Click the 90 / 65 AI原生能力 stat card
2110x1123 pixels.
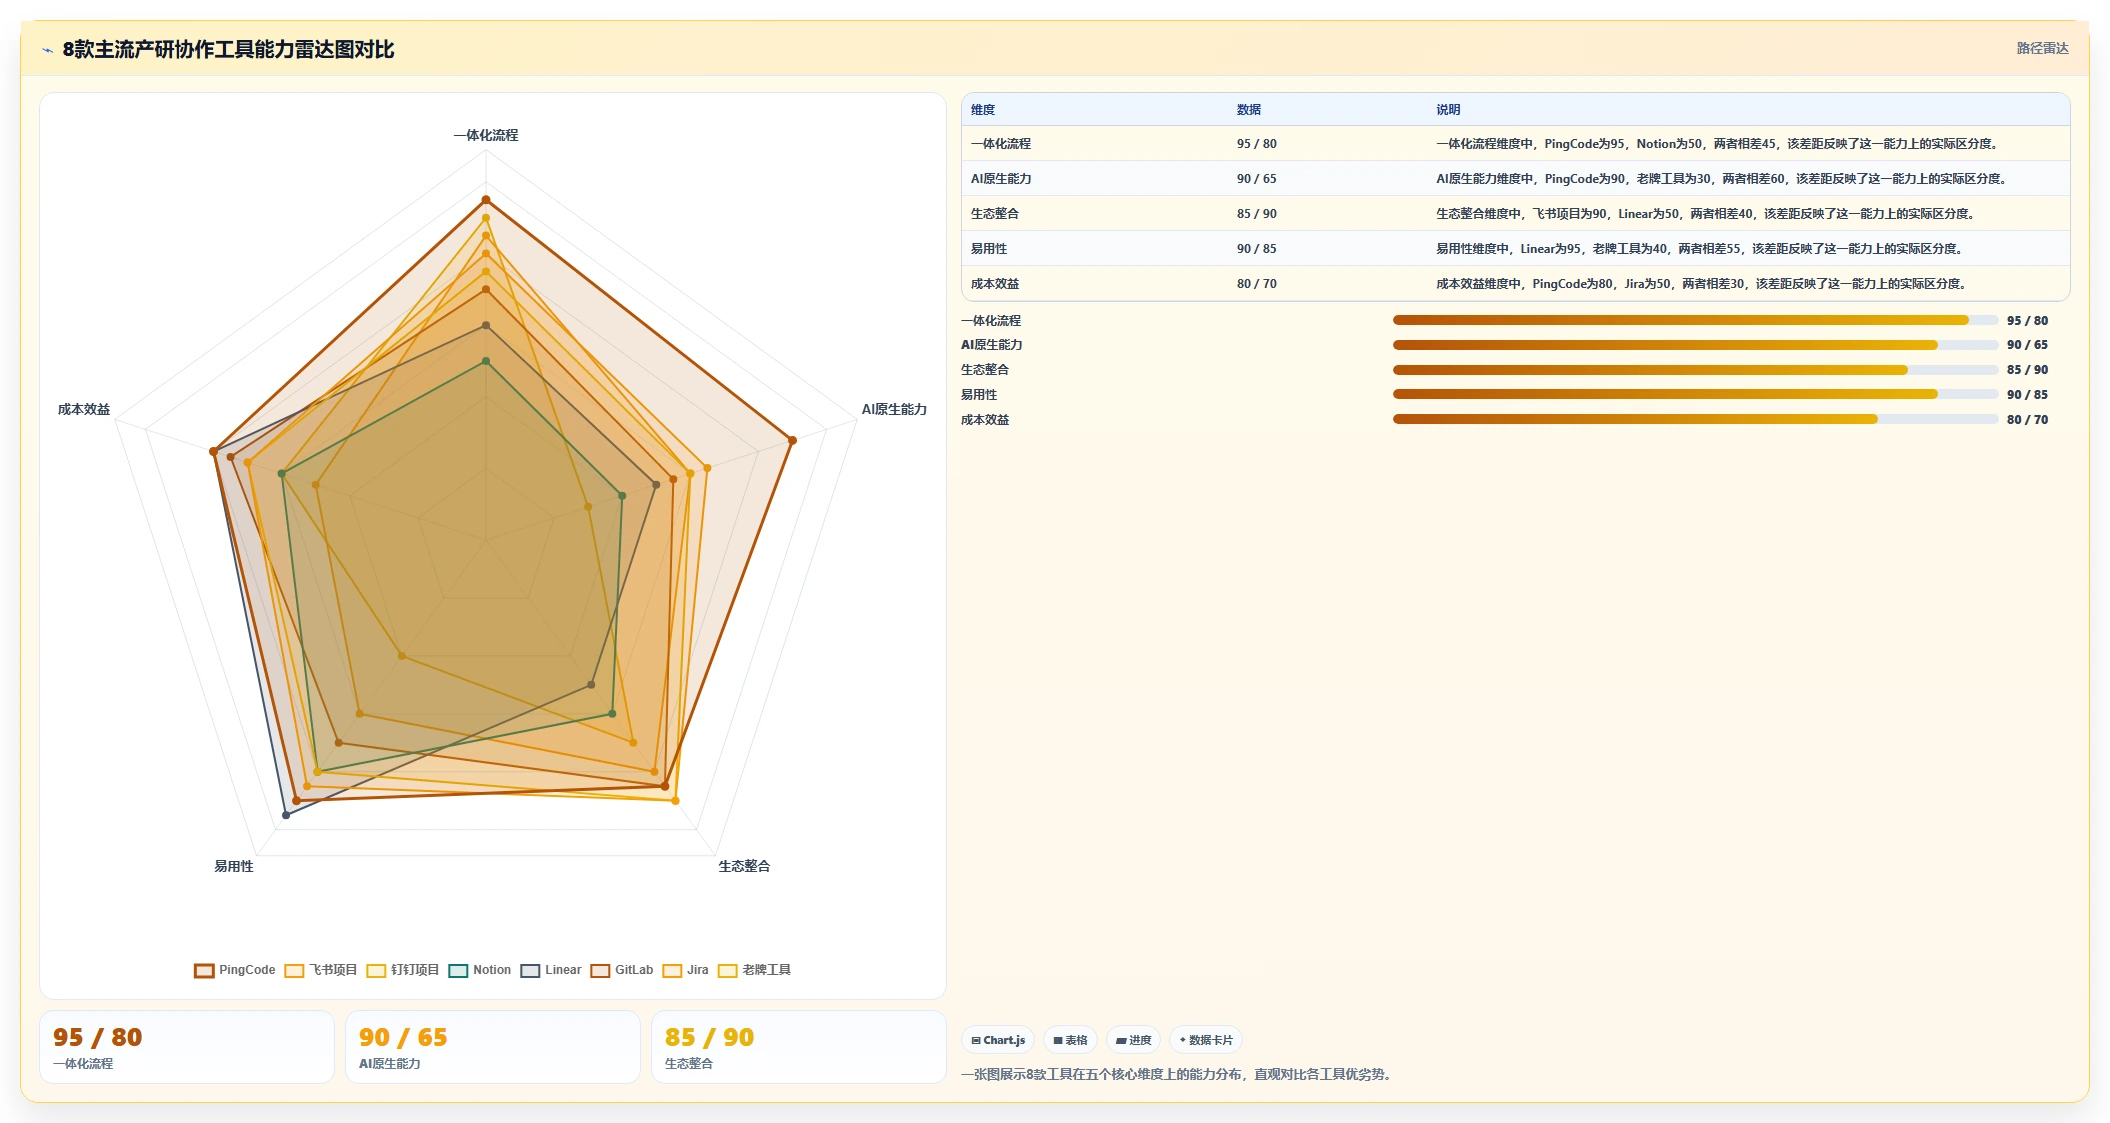pos(493,1047)
